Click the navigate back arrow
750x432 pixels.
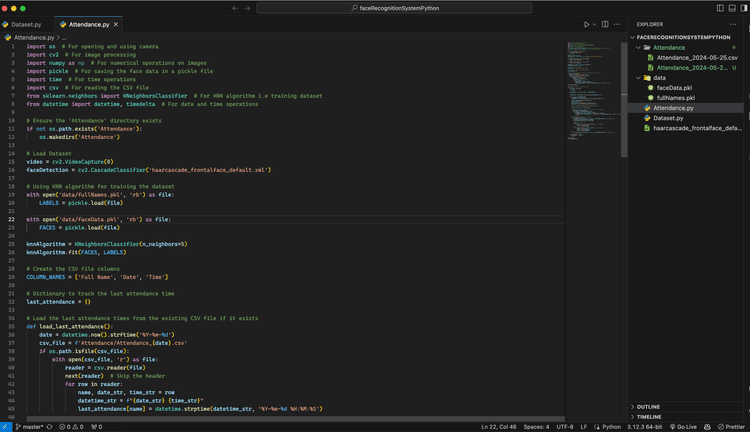pos(235,8)
